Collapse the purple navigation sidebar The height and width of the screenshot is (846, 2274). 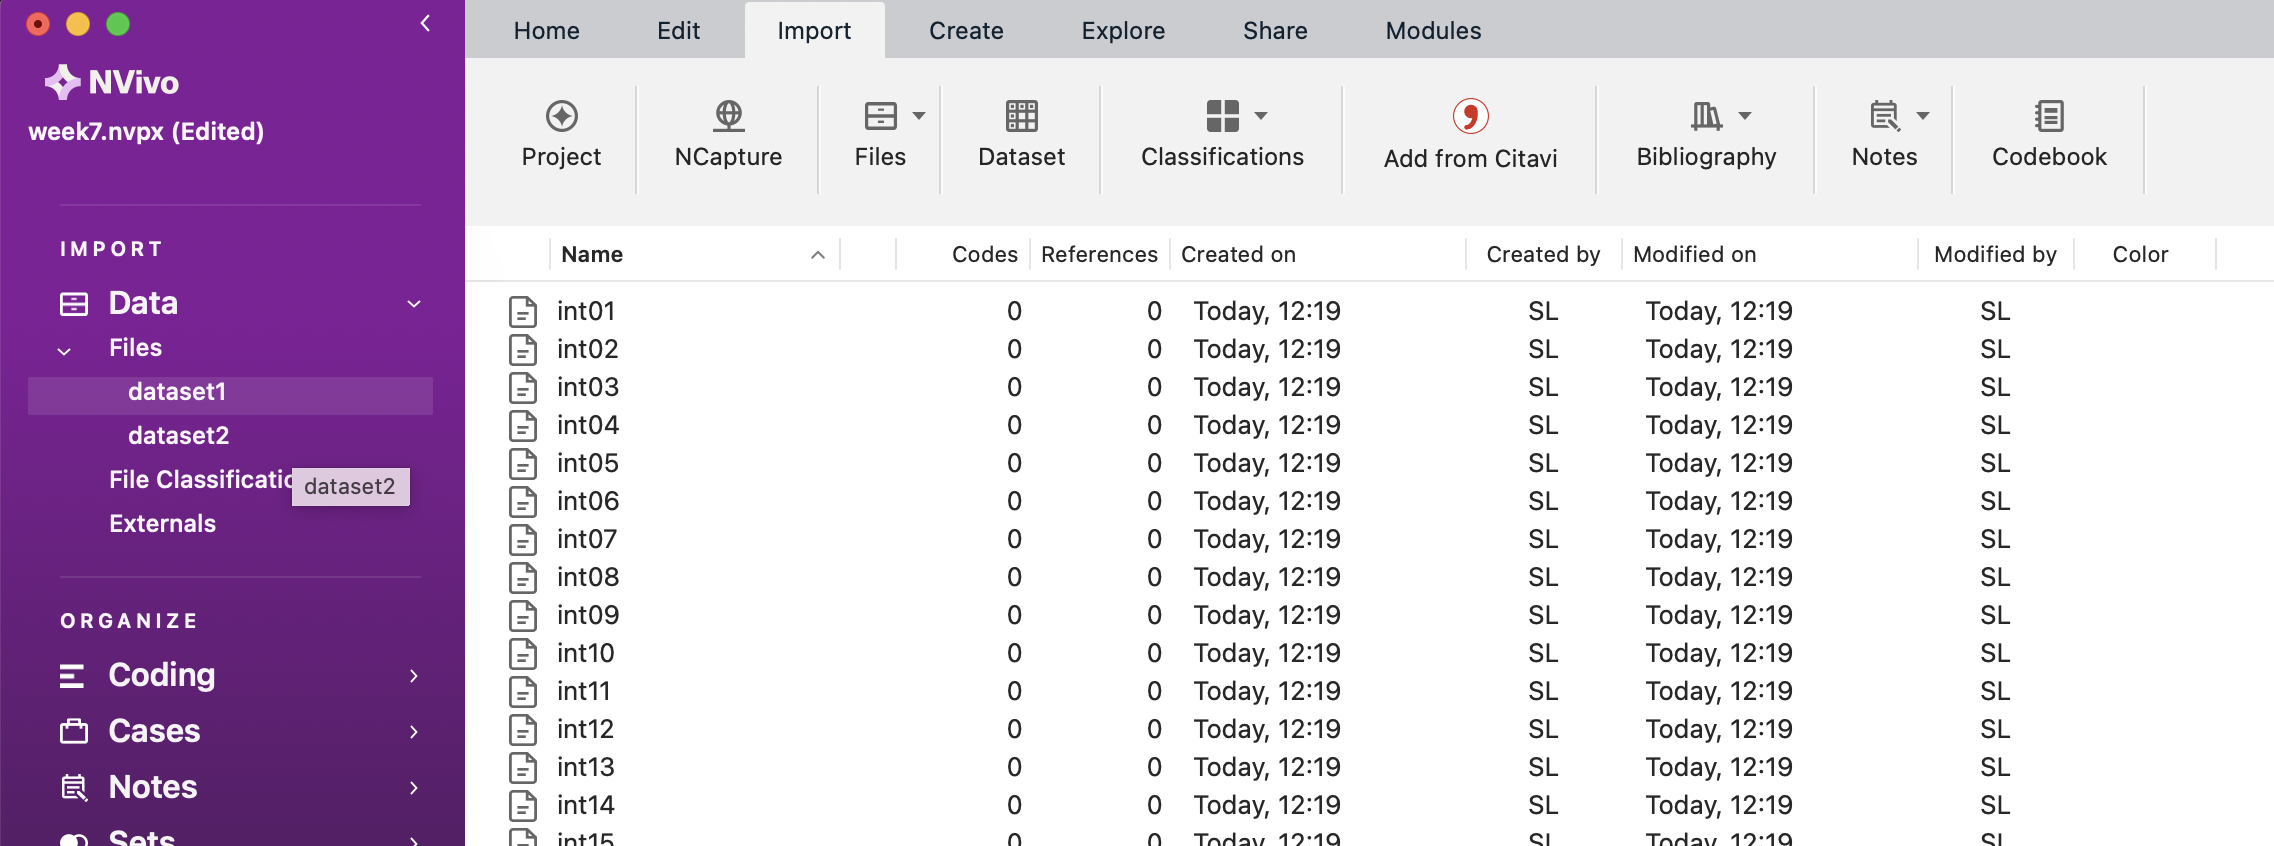pyautogui.click(x=426, y=23)
